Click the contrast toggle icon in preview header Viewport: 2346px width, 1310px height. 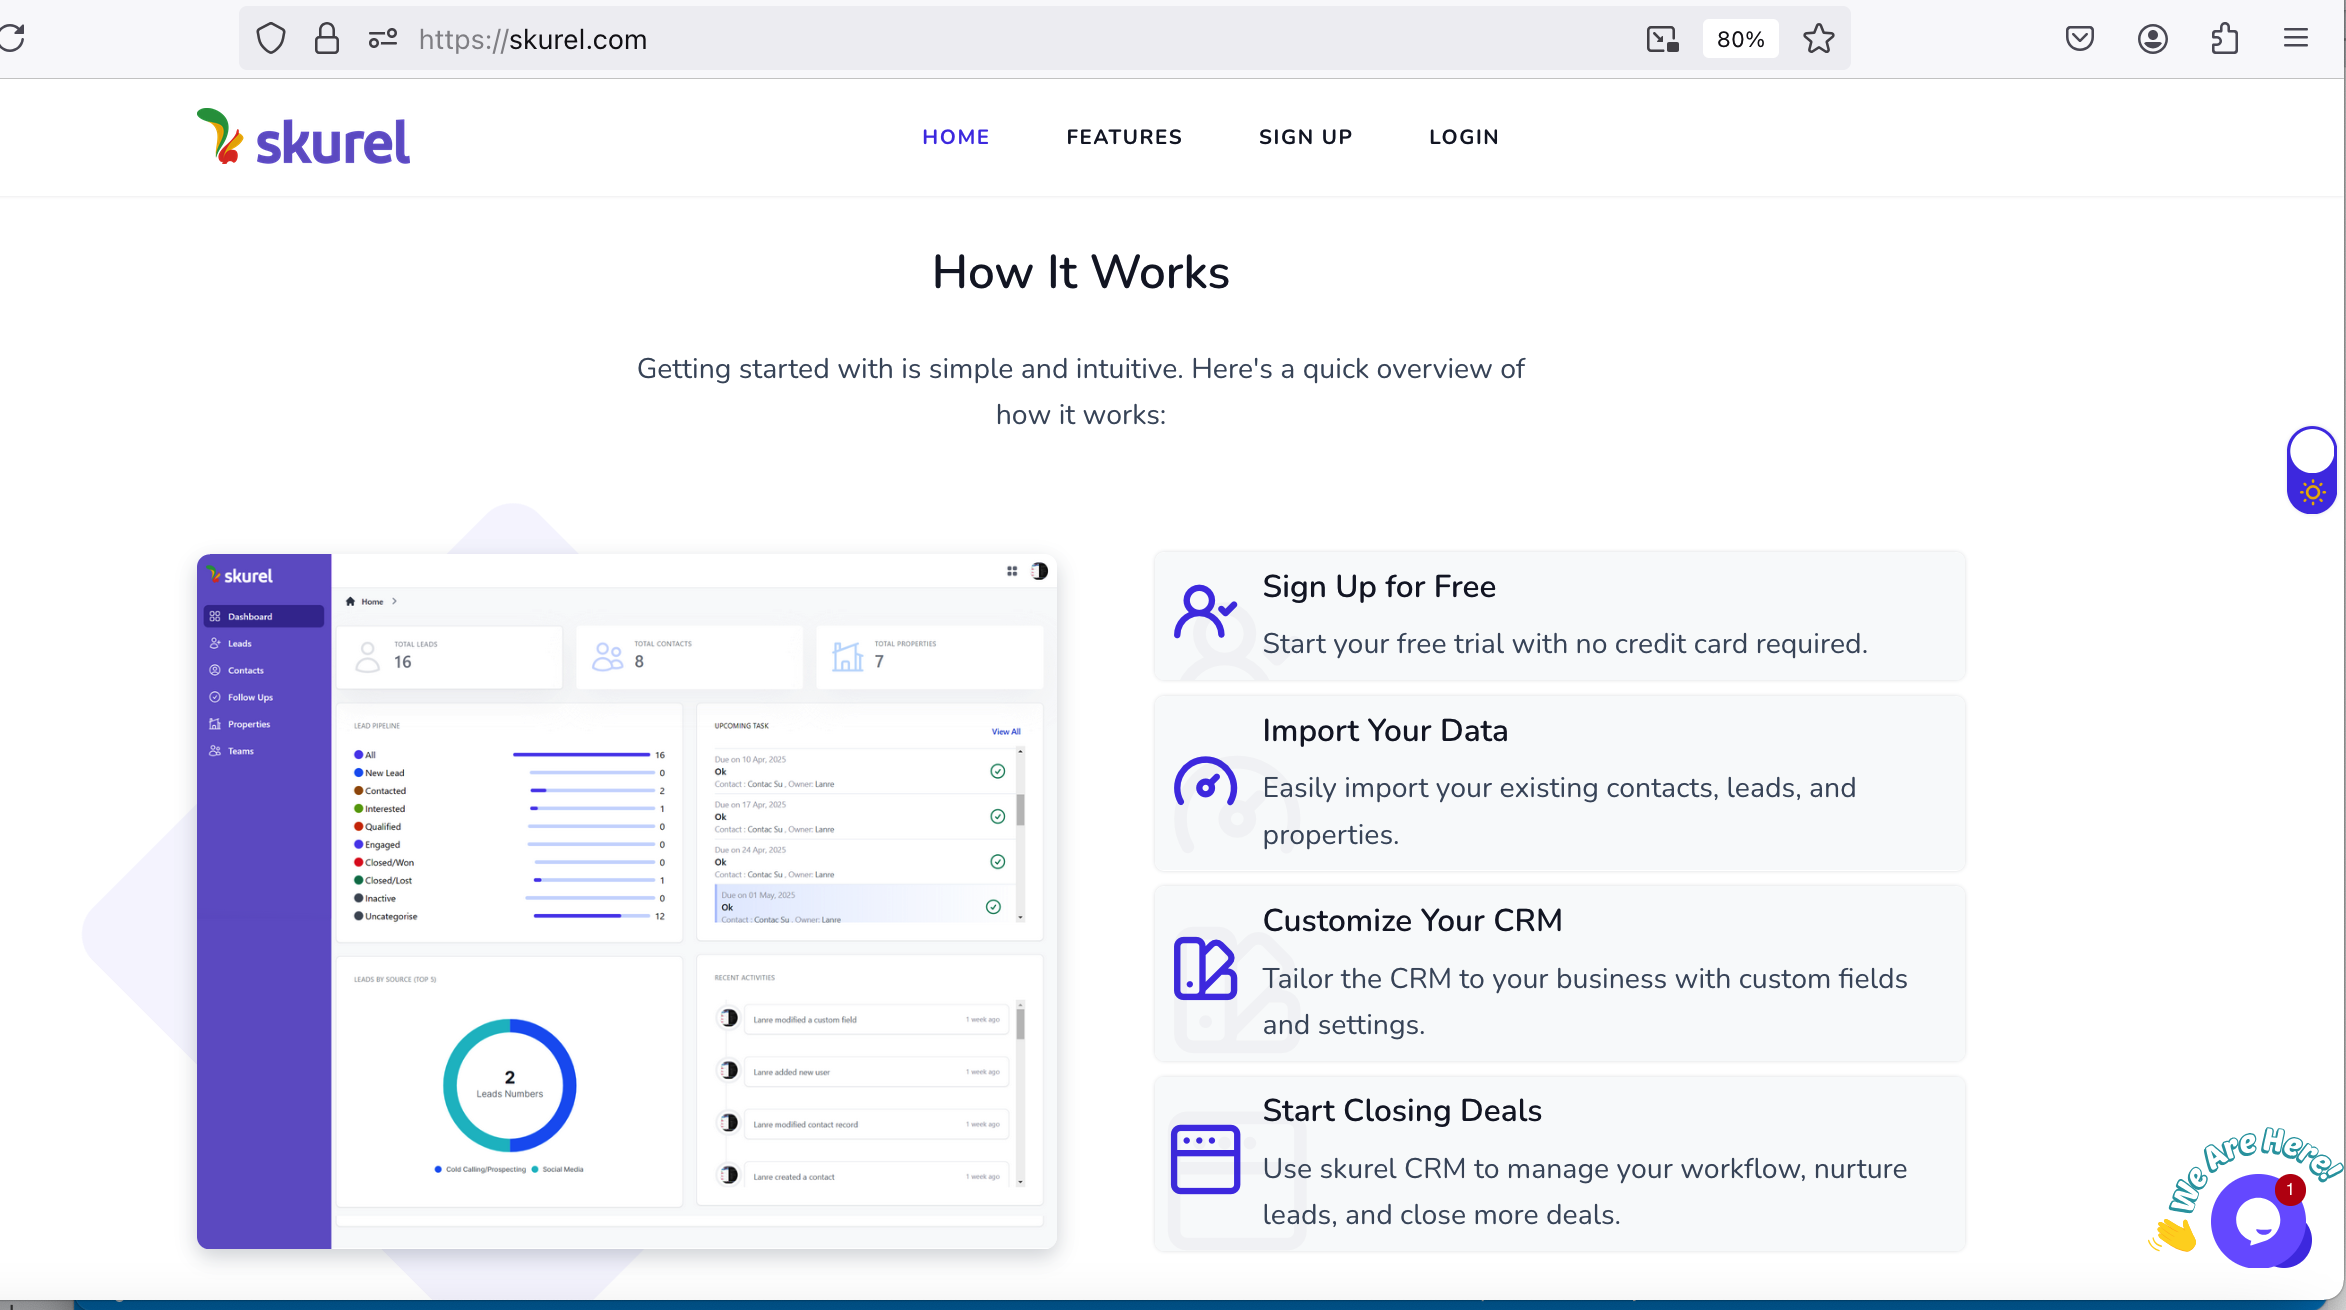tap(1040, 571)
